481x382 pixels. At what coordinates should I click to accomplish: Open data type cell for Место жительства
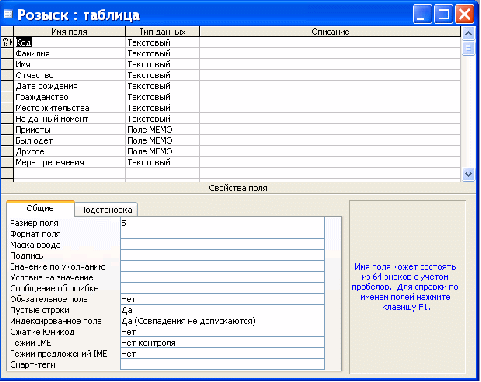tap(162, 108)
